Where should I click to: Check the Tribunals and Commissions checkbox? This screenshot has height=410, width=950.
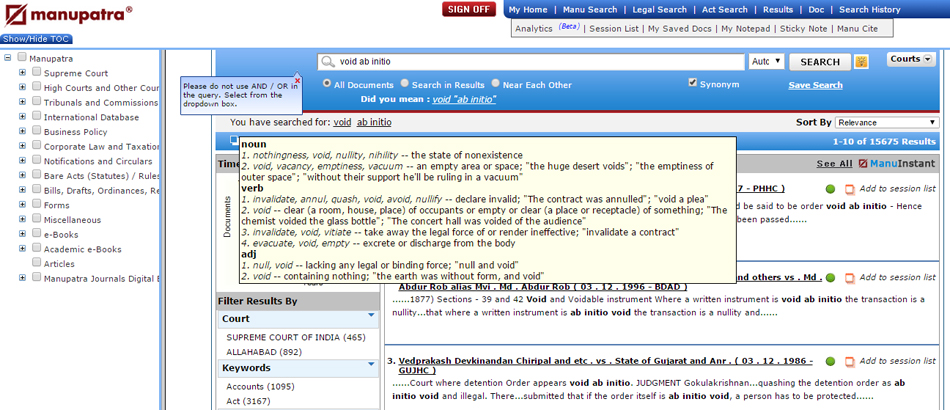click(36, 101)
